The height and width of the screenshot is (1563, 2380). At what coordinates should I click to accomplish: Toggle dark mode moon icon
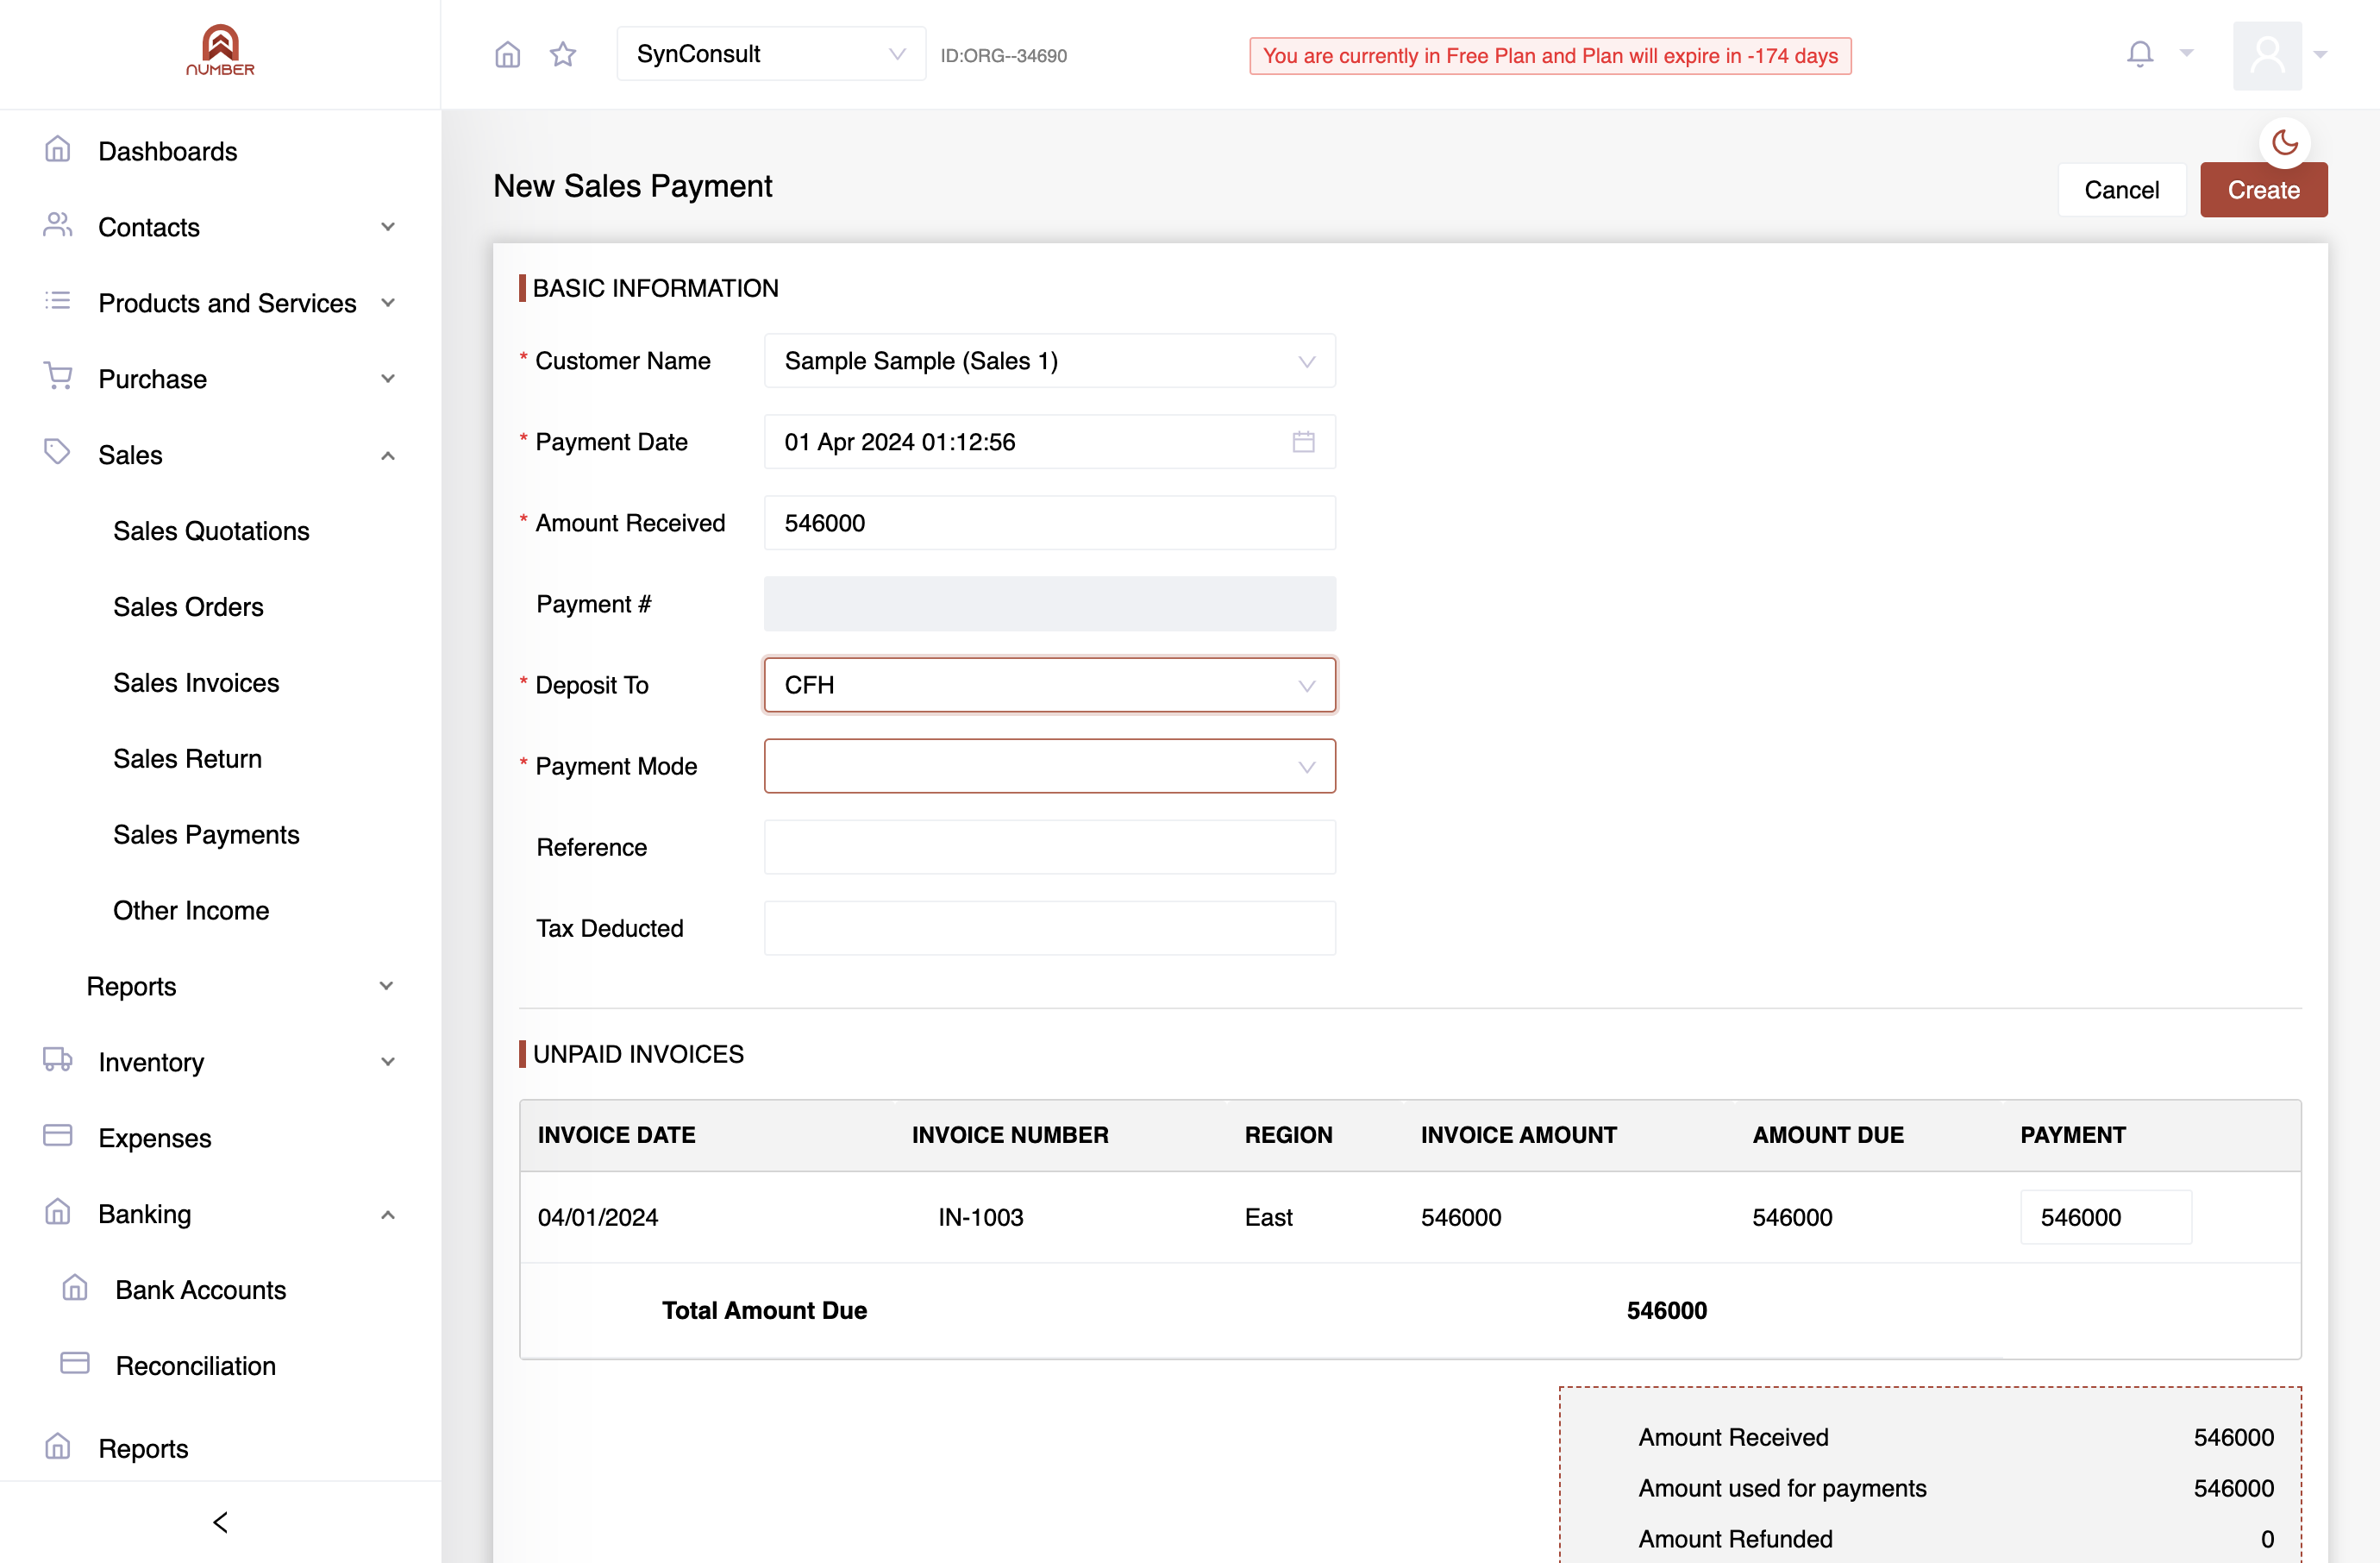[2284, 142]
